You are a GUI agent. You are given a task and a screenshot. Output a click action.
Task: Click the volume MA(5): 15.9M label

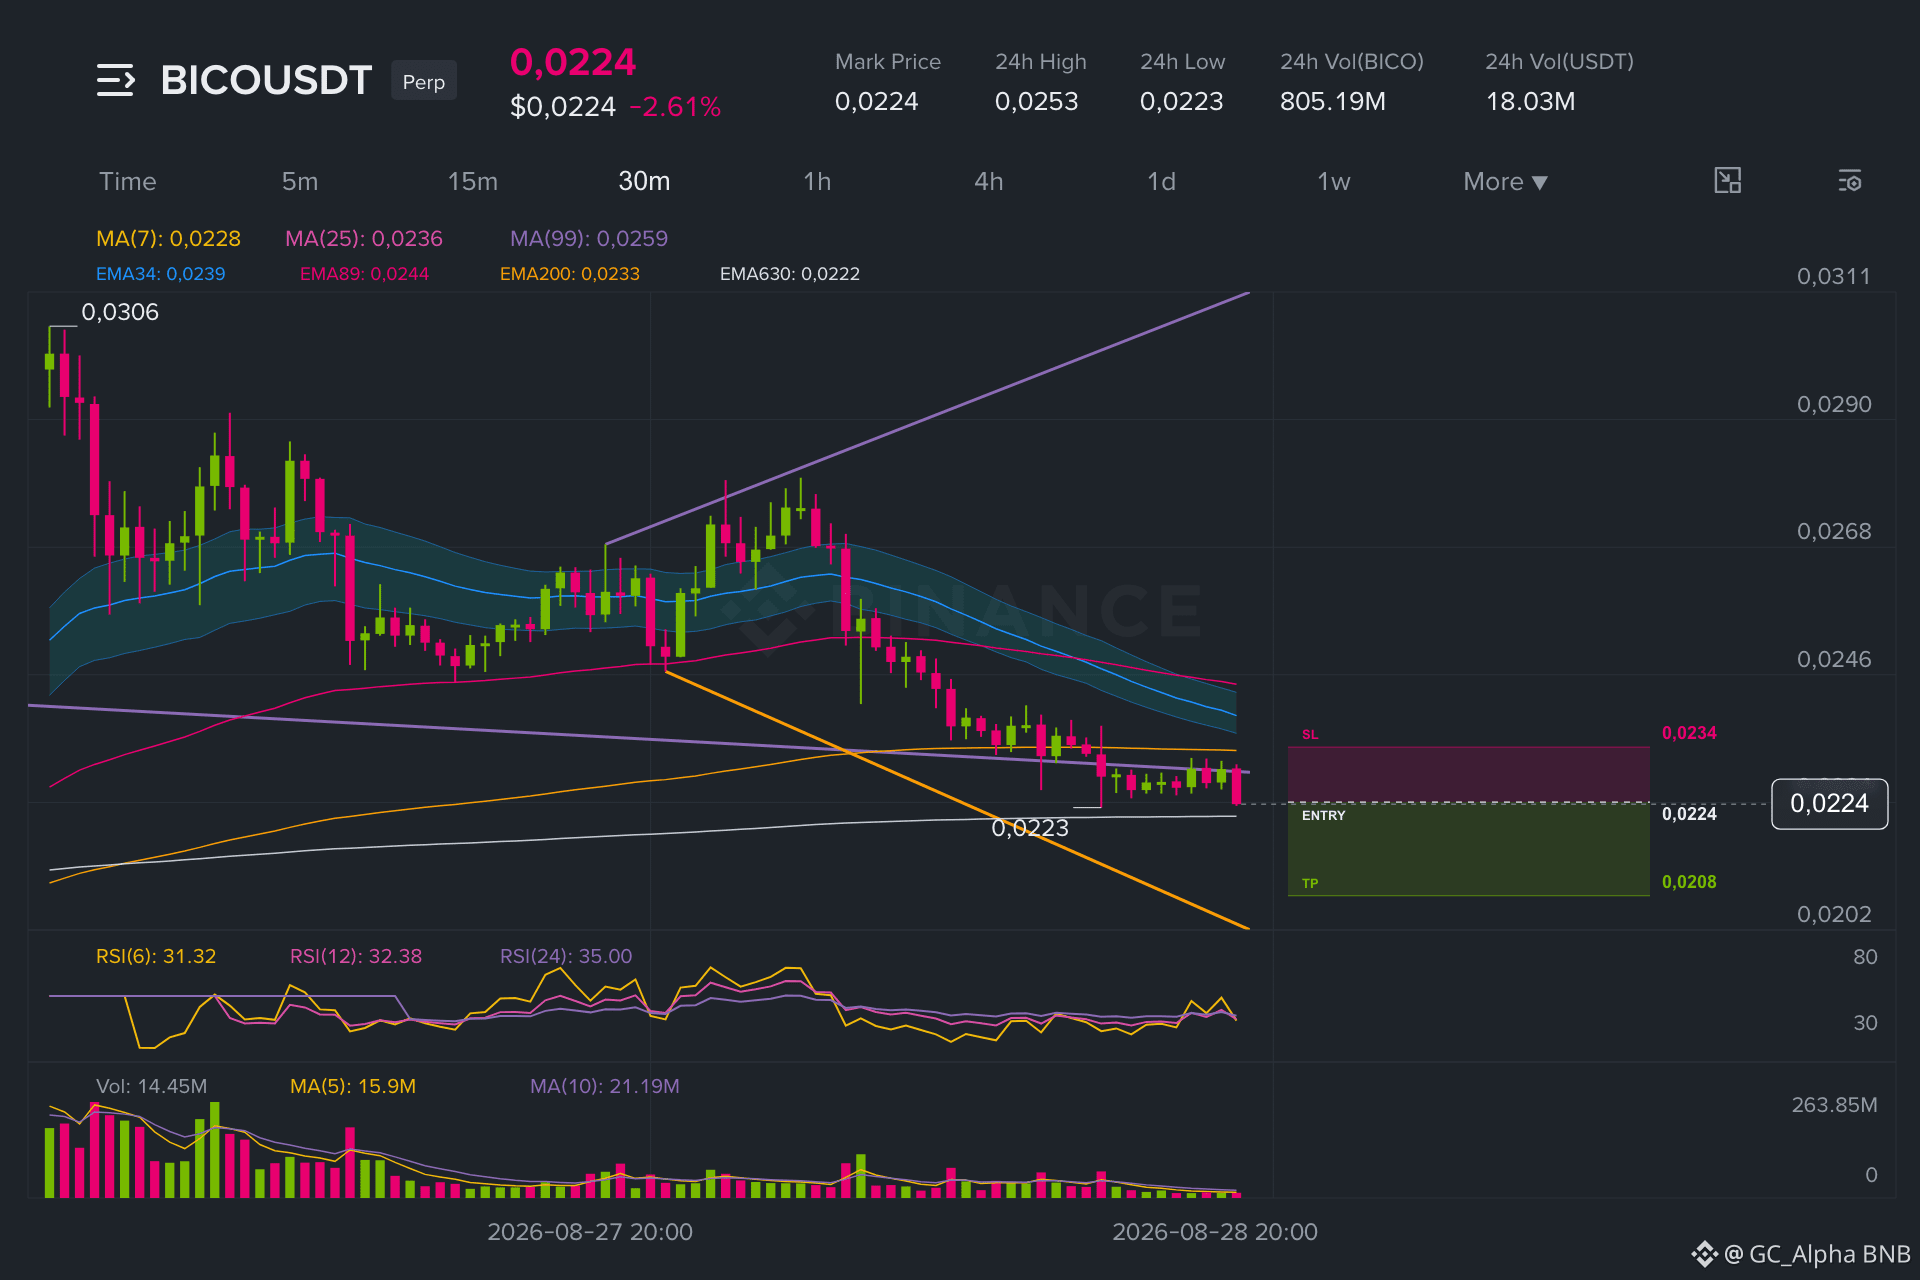point(353,1086)
